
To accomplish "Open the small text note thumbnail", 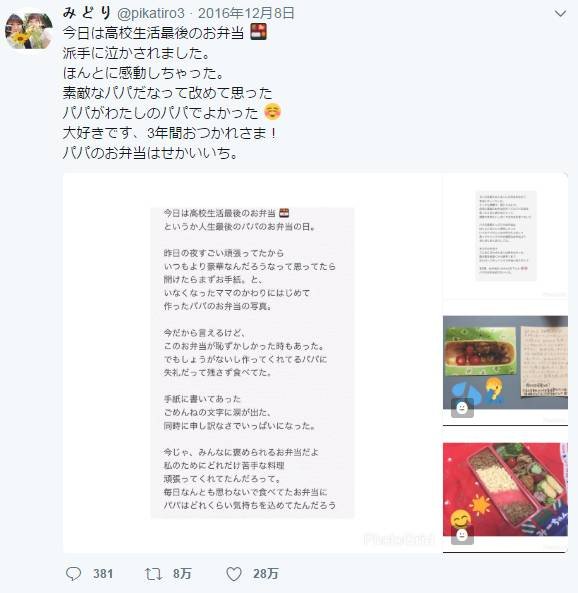I will tap(505, 236).
